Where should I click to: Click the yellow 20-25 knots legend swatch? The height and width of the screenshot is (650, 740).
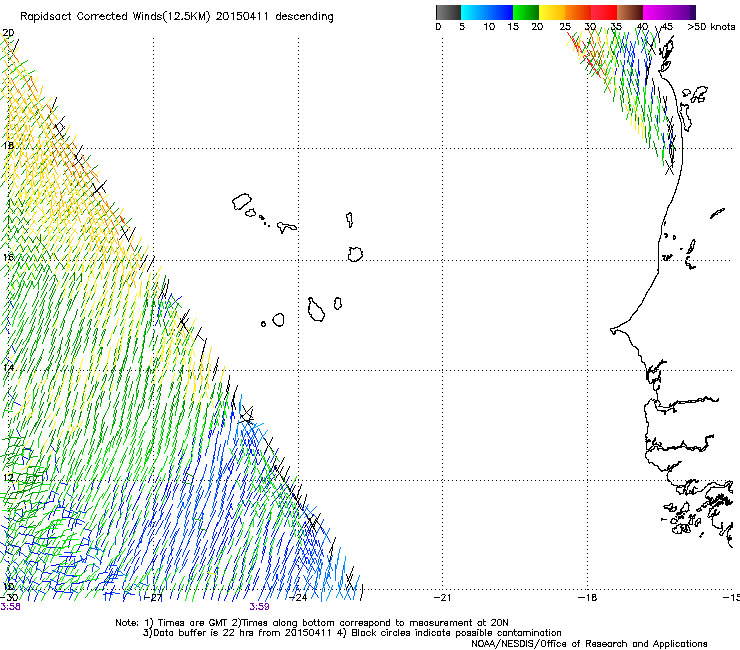[x=552, y=12]
